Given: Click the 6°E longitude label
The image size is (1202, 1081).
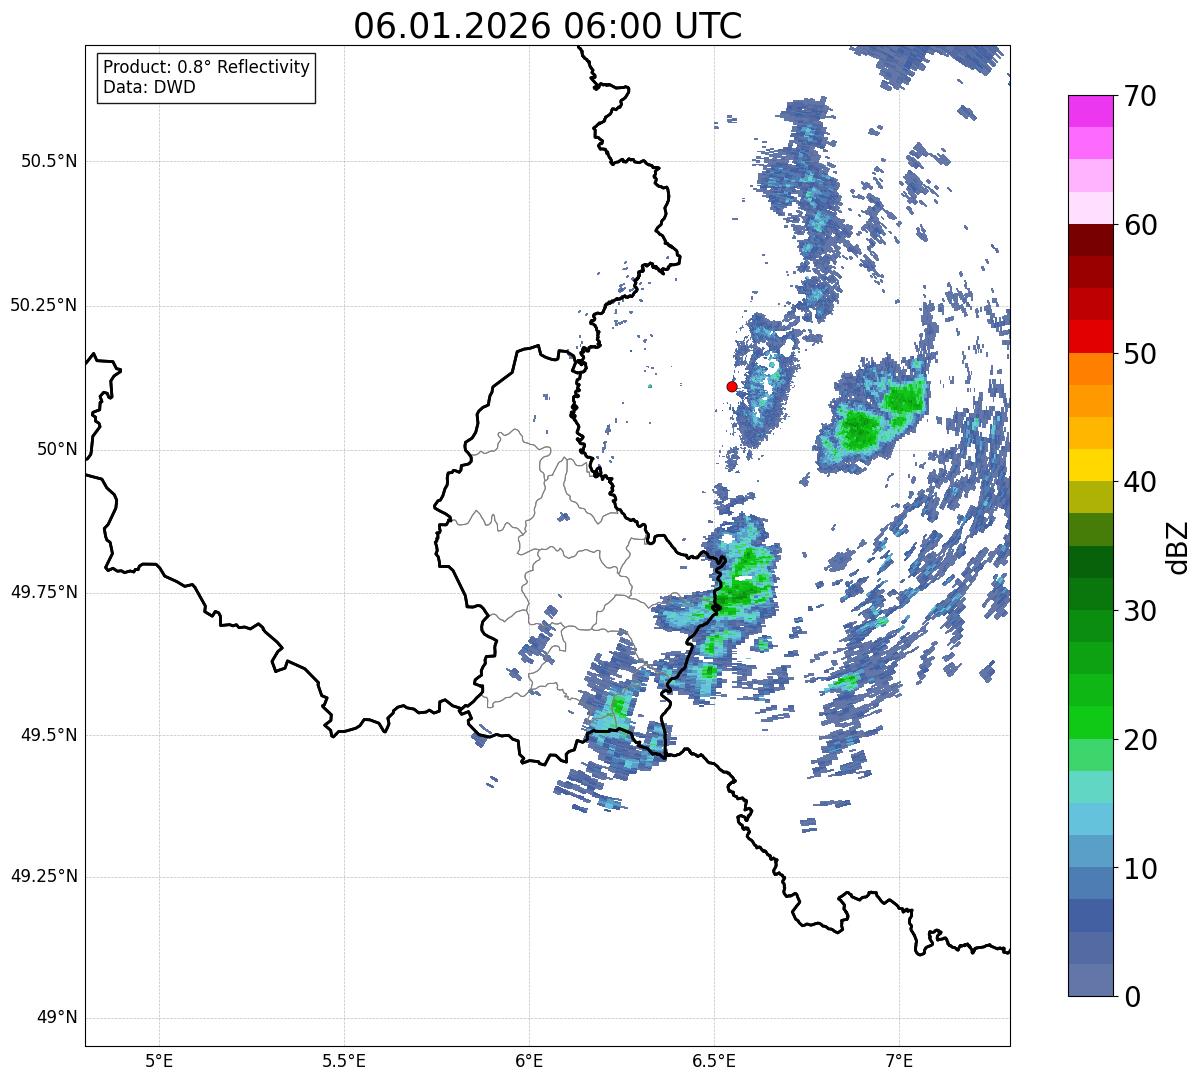Looking at the screenshot, I should 529,1061.
